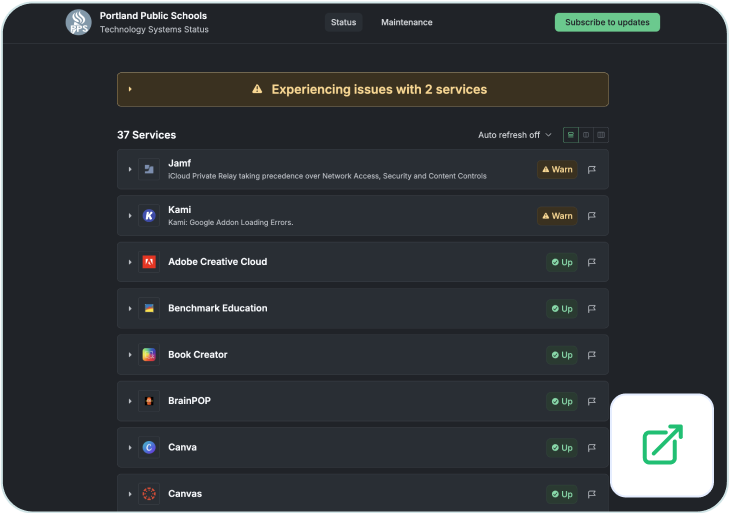Click the Adobe Creative Cloud icon
729x513 pixels.
coord(149,262)
